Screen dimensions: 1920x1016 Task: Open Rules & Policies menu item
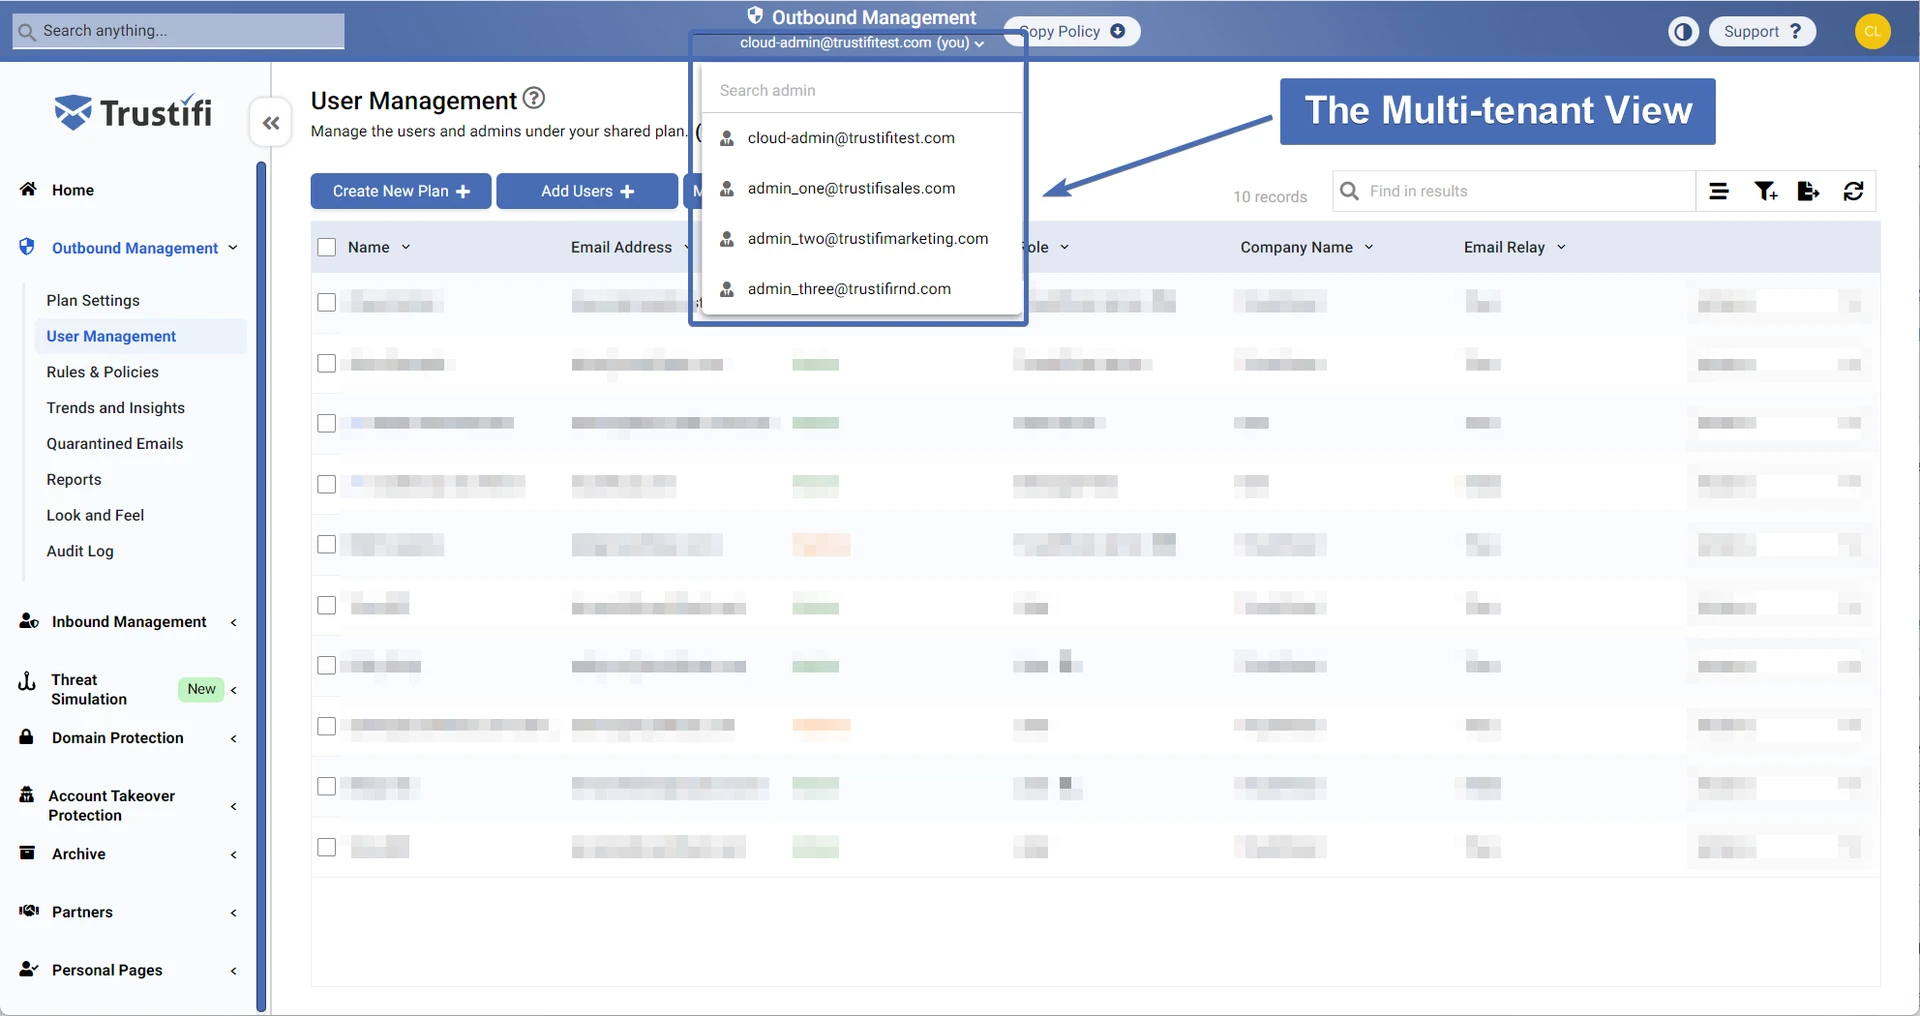[102, 372]
